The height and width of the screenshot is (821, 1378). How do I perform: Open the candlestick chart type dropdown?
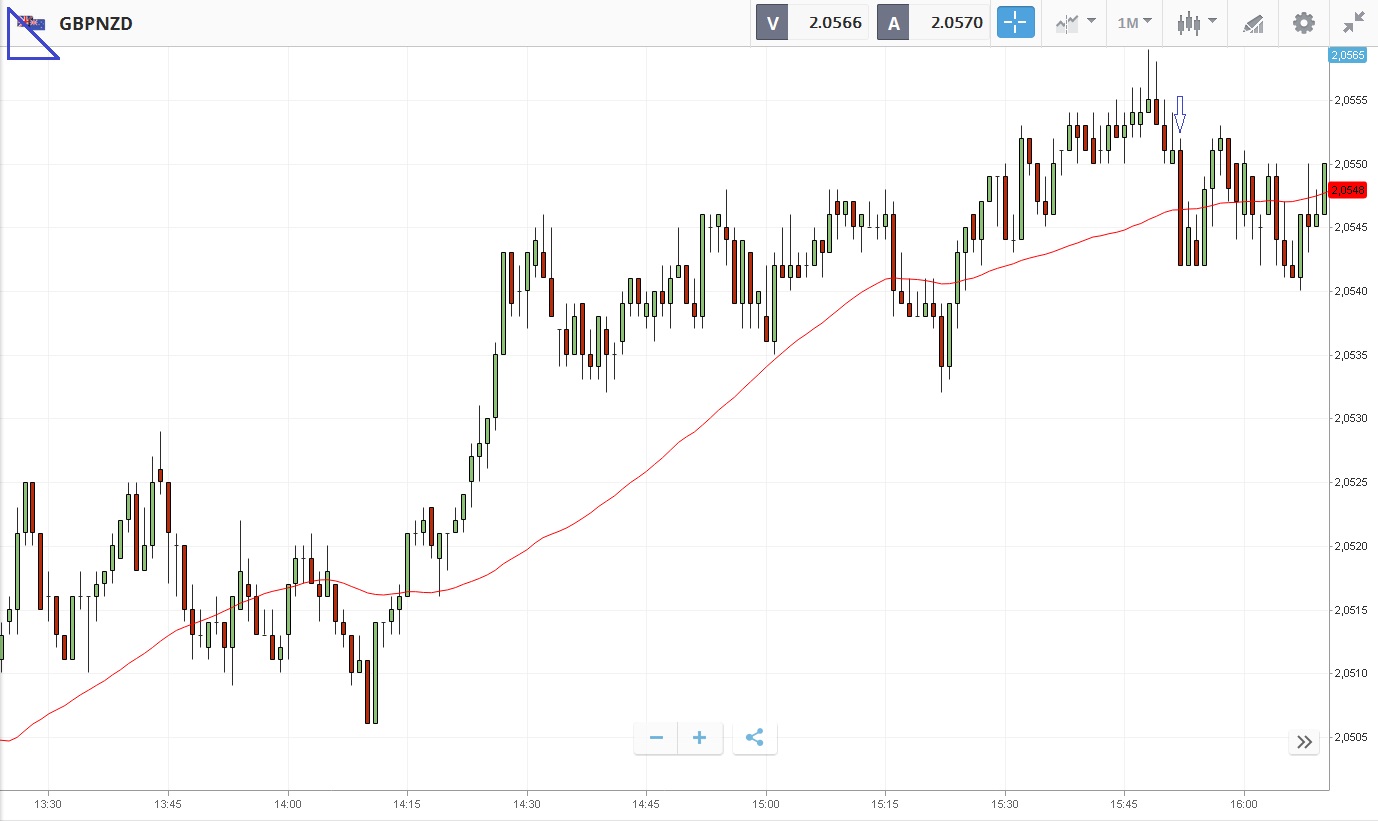point(1196,22)
